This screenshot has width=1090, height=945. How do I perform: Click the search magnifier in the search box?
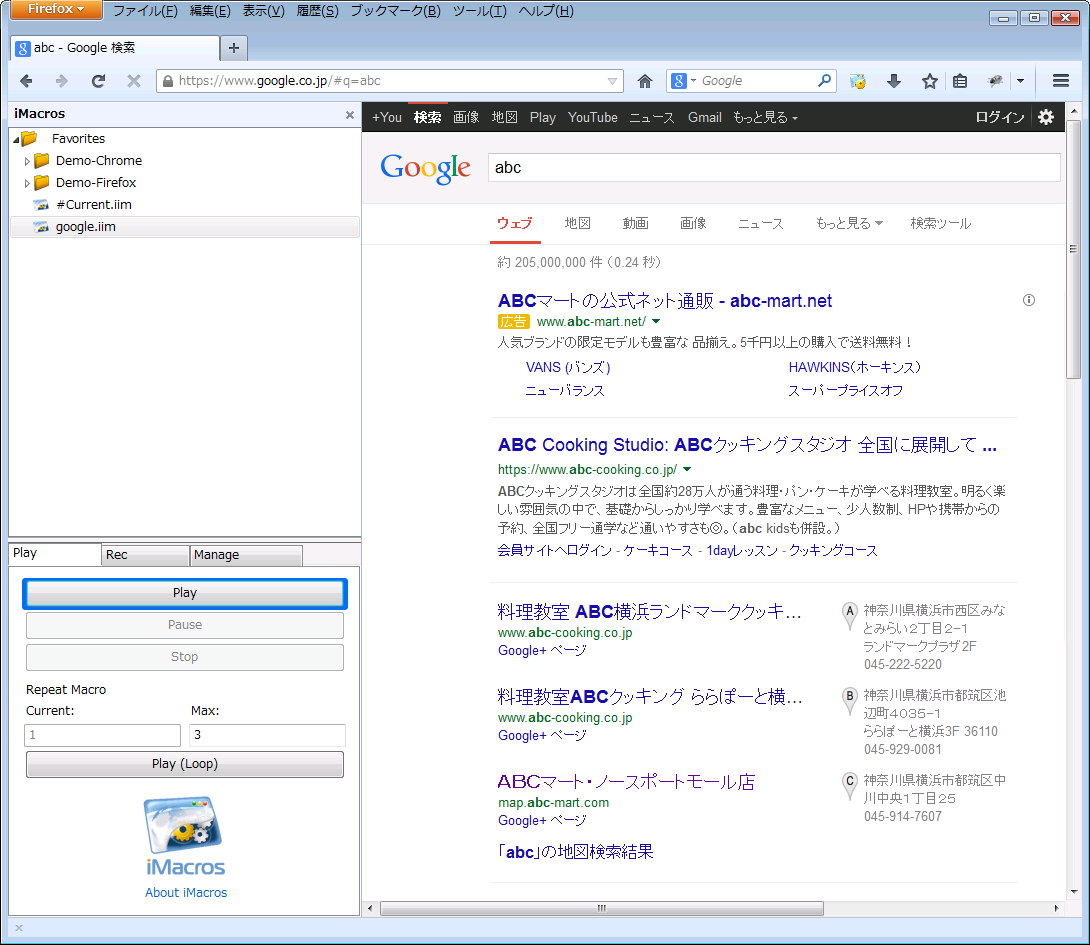click(x=824, y=81)
